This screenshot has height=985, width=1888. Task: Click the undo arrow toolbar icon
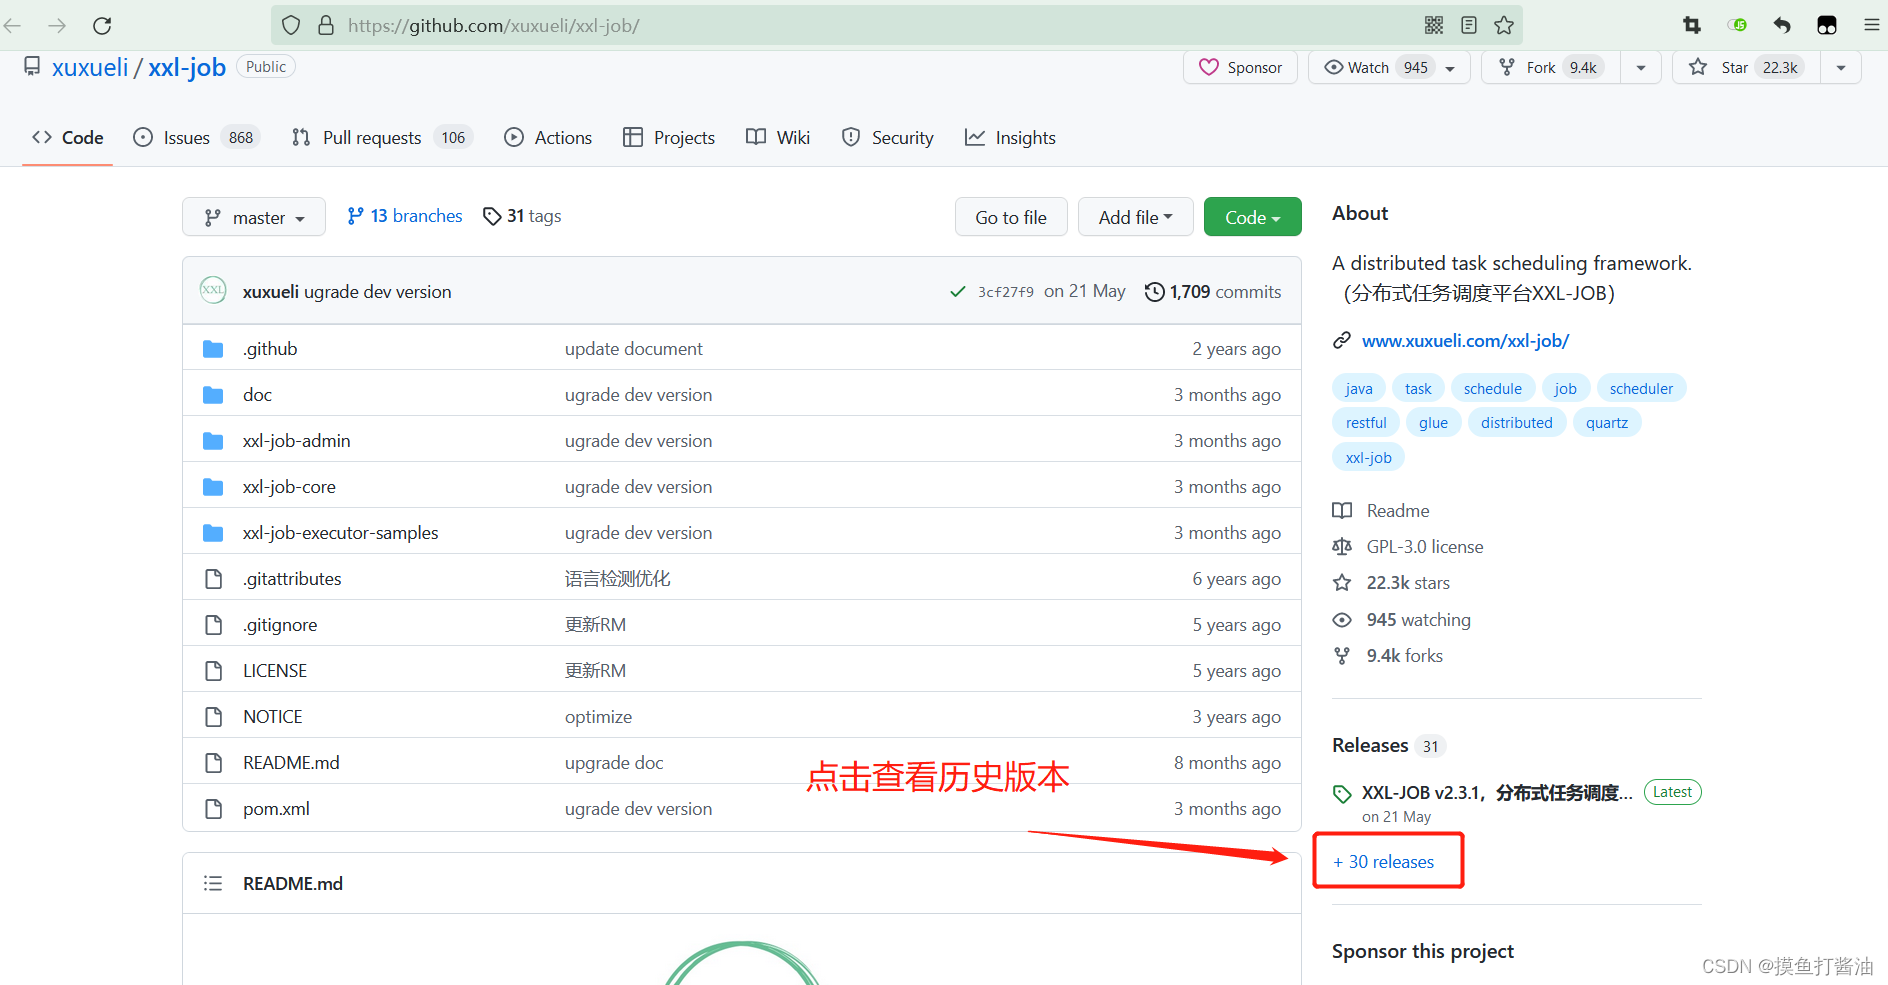1782,25
